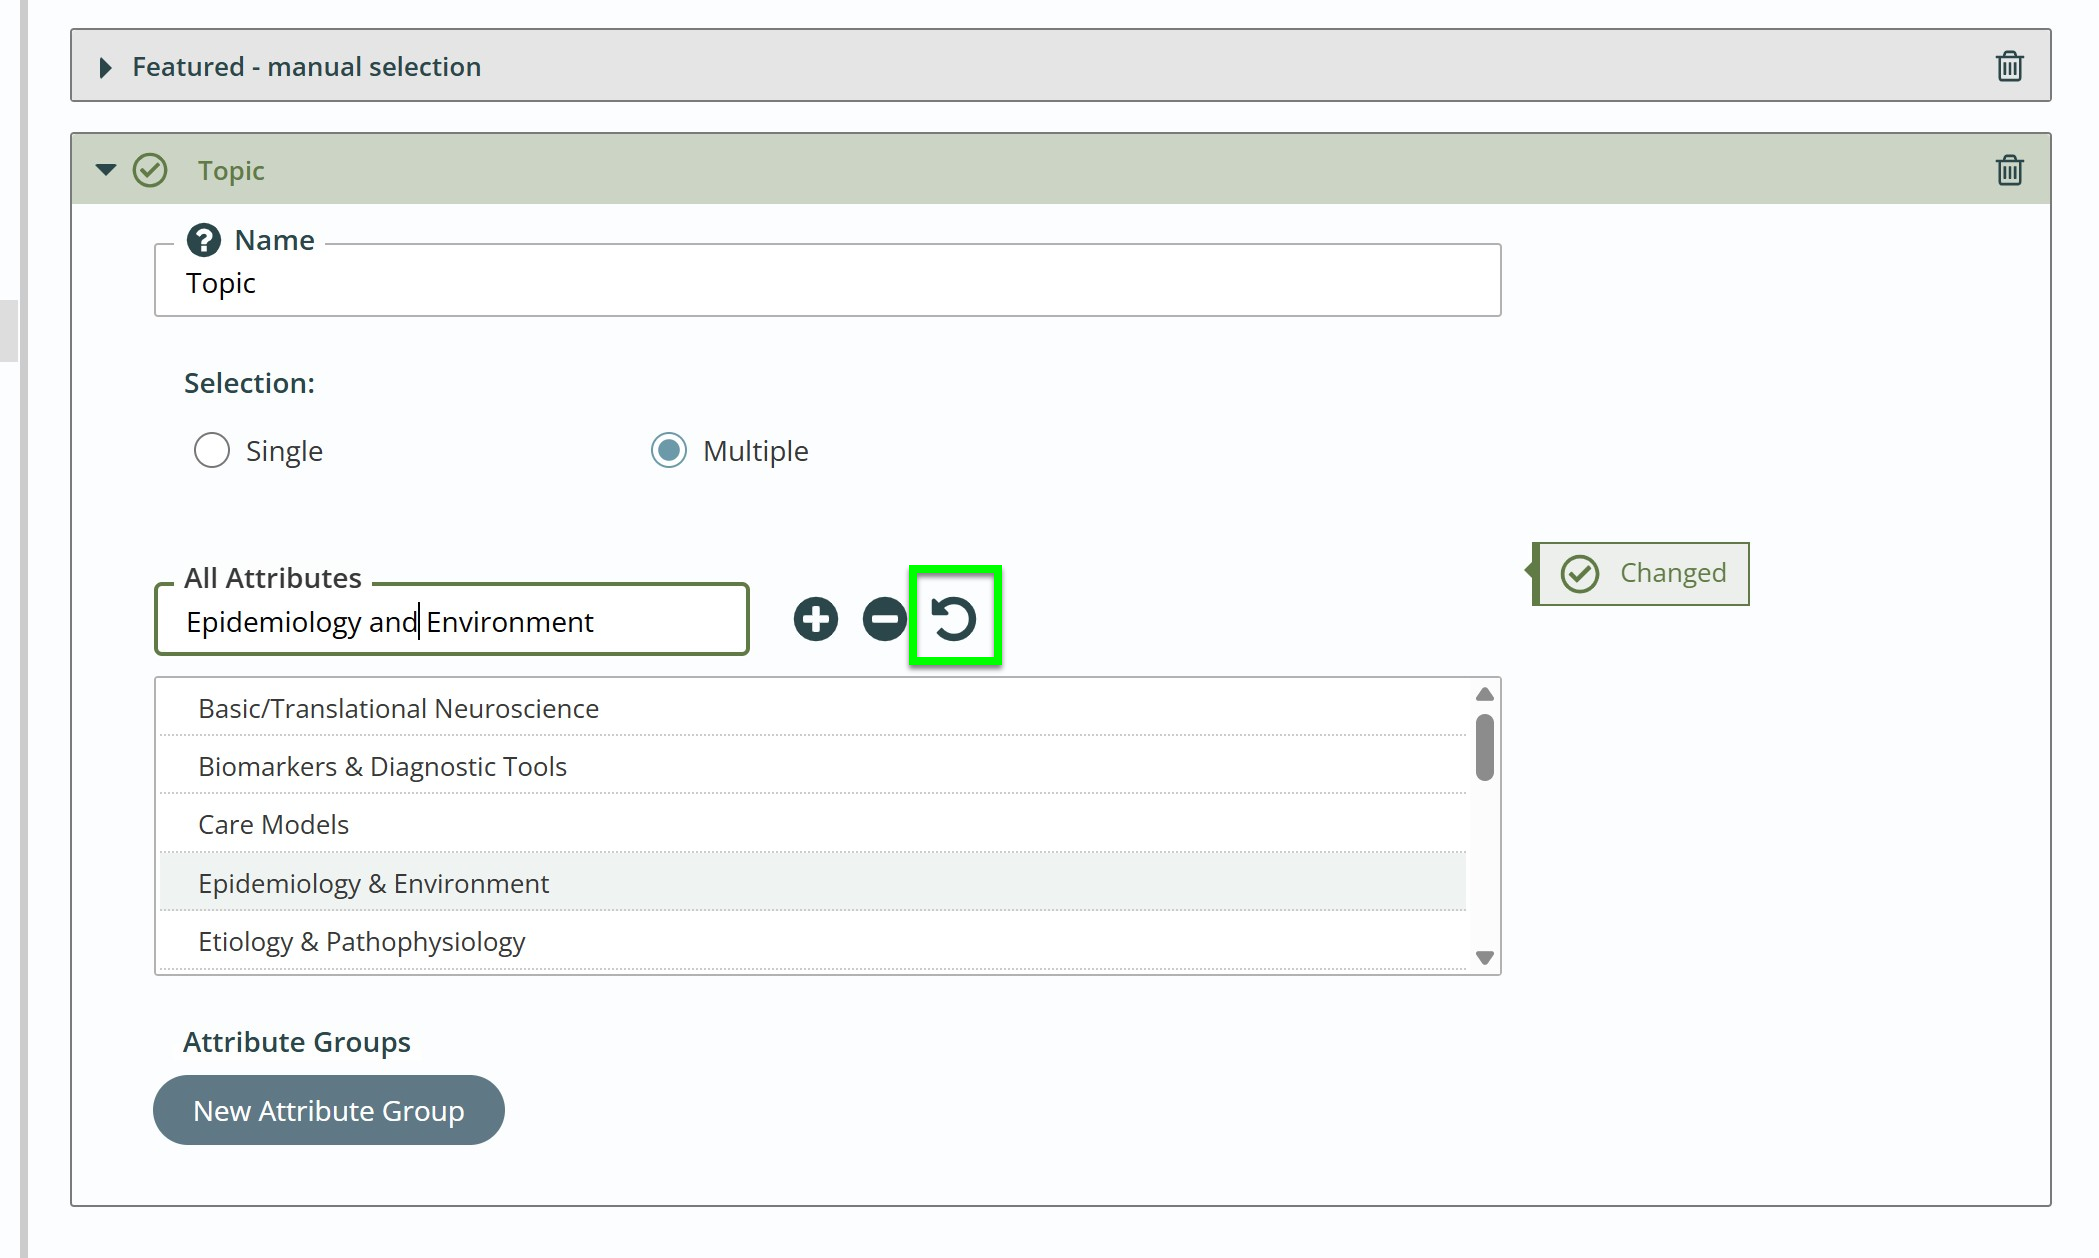The height and width of the screenshot is (1258, 2099).
Task: Expand the Featured manual selection panel
Action: (x=105, y=67)
